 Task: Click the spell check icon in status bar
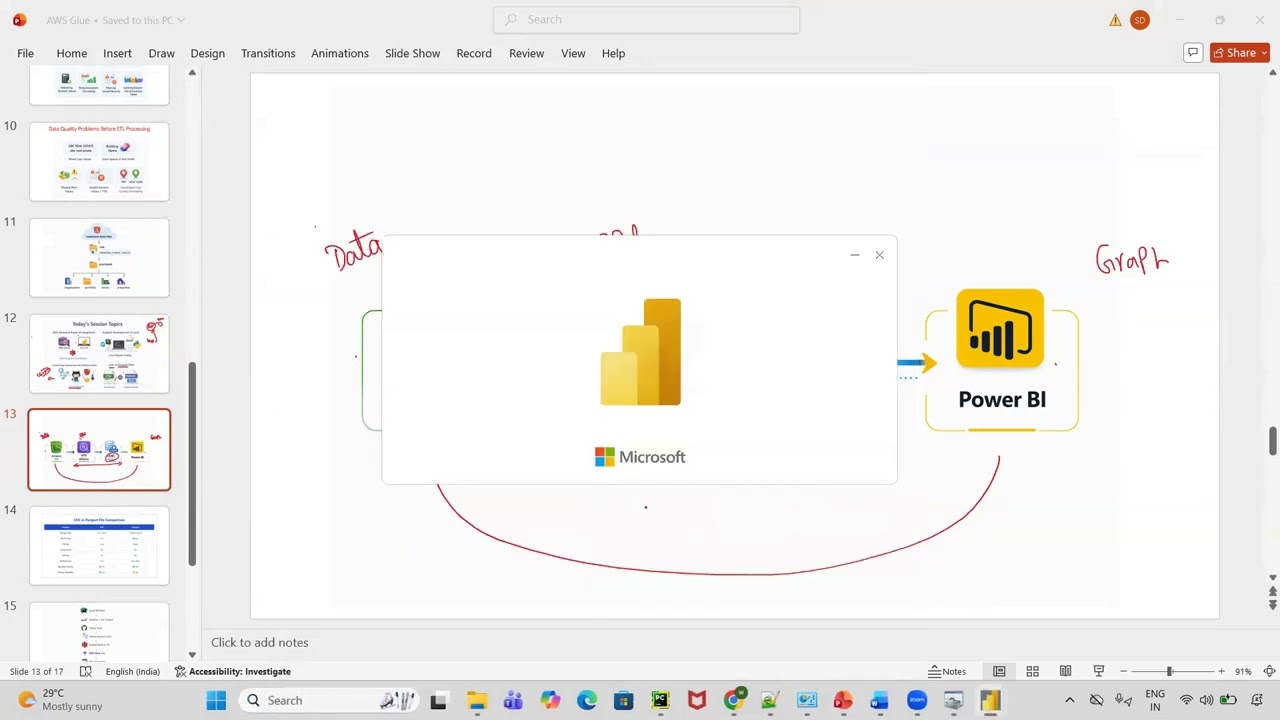tap(86, 671)
